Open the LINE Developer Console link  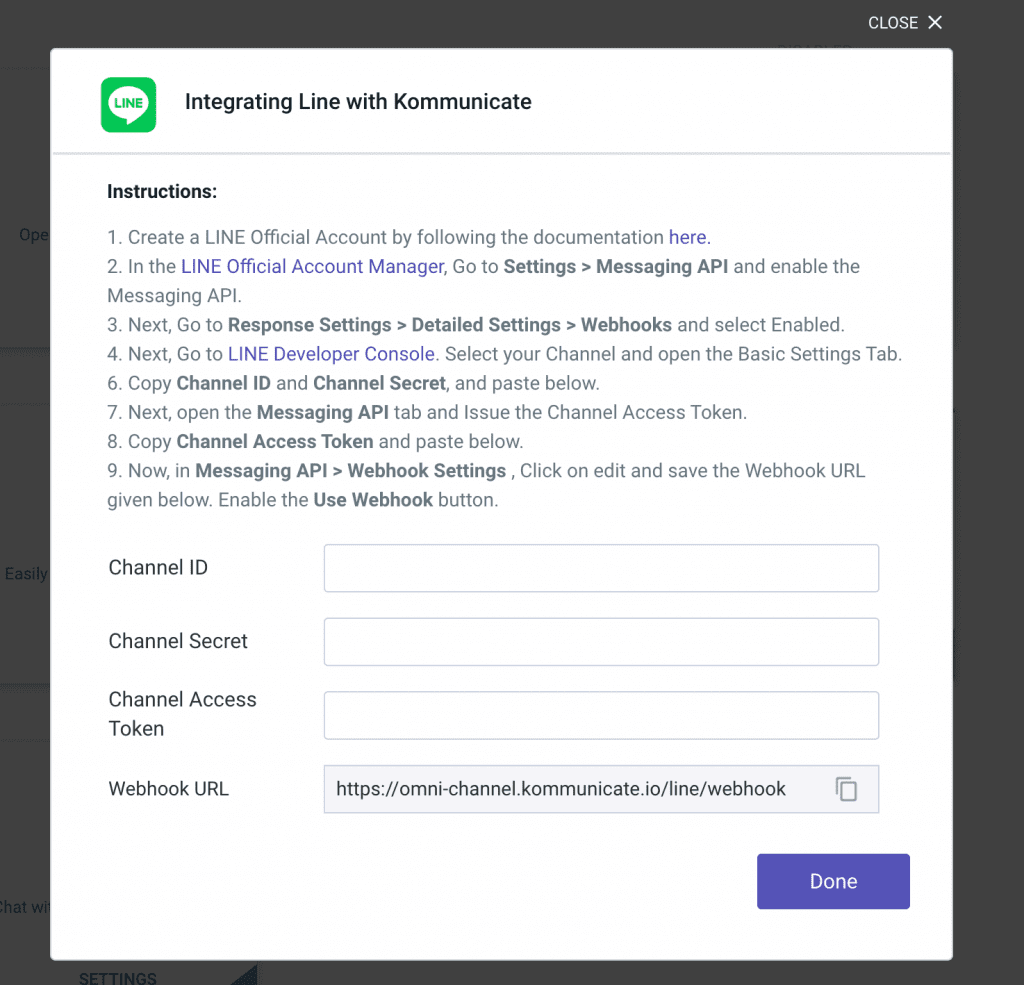point(331,354)
